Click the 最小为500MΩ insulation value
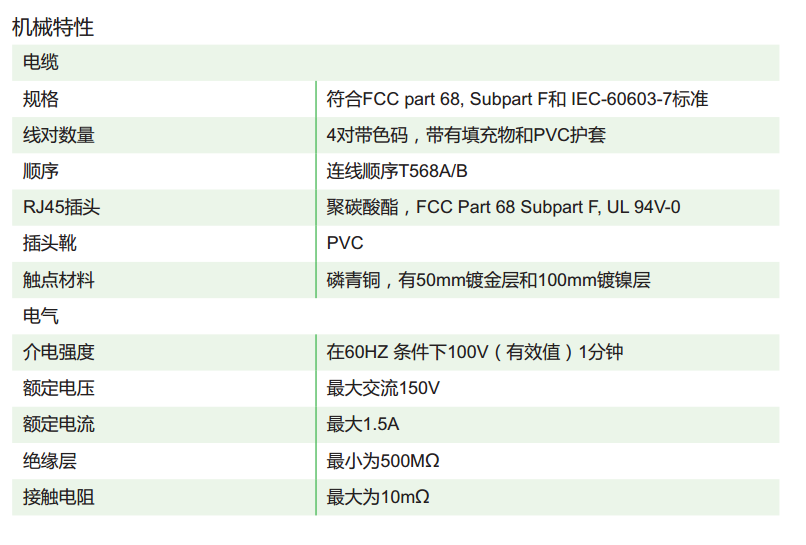The image size is (806, 545). coord(383,461)
